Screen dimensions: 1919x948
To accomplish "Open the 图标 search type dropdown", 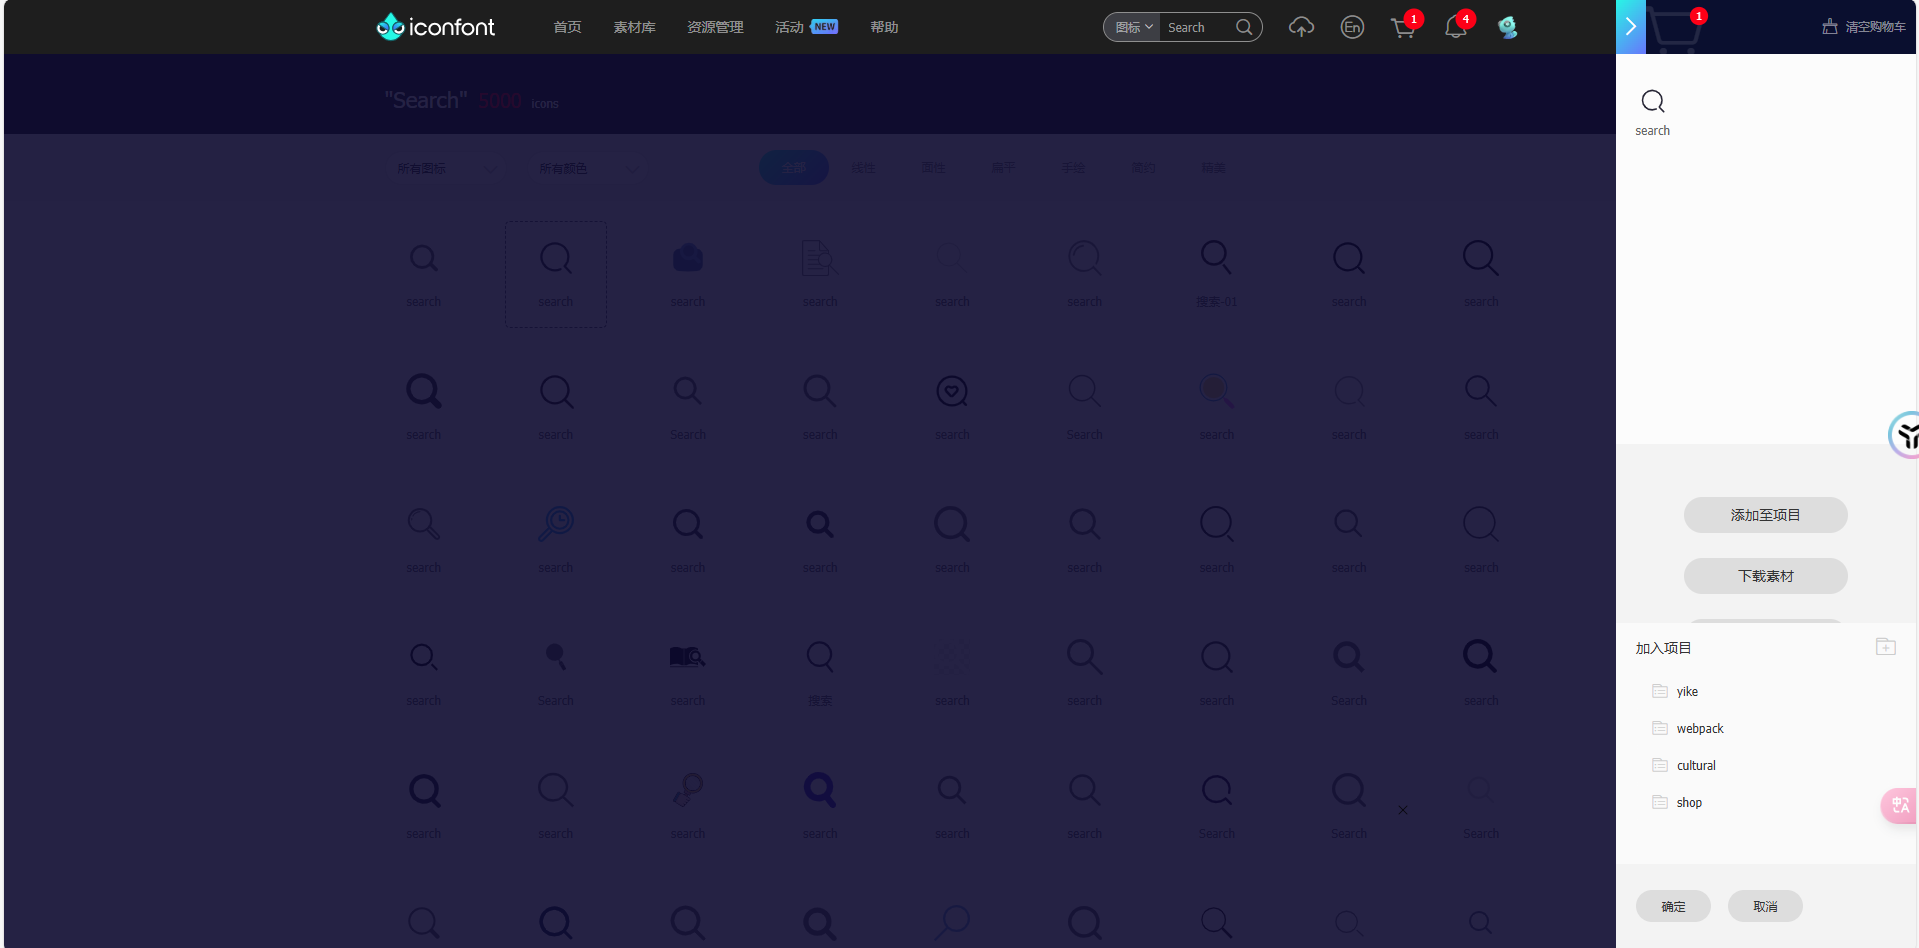I will (1133, 27).
